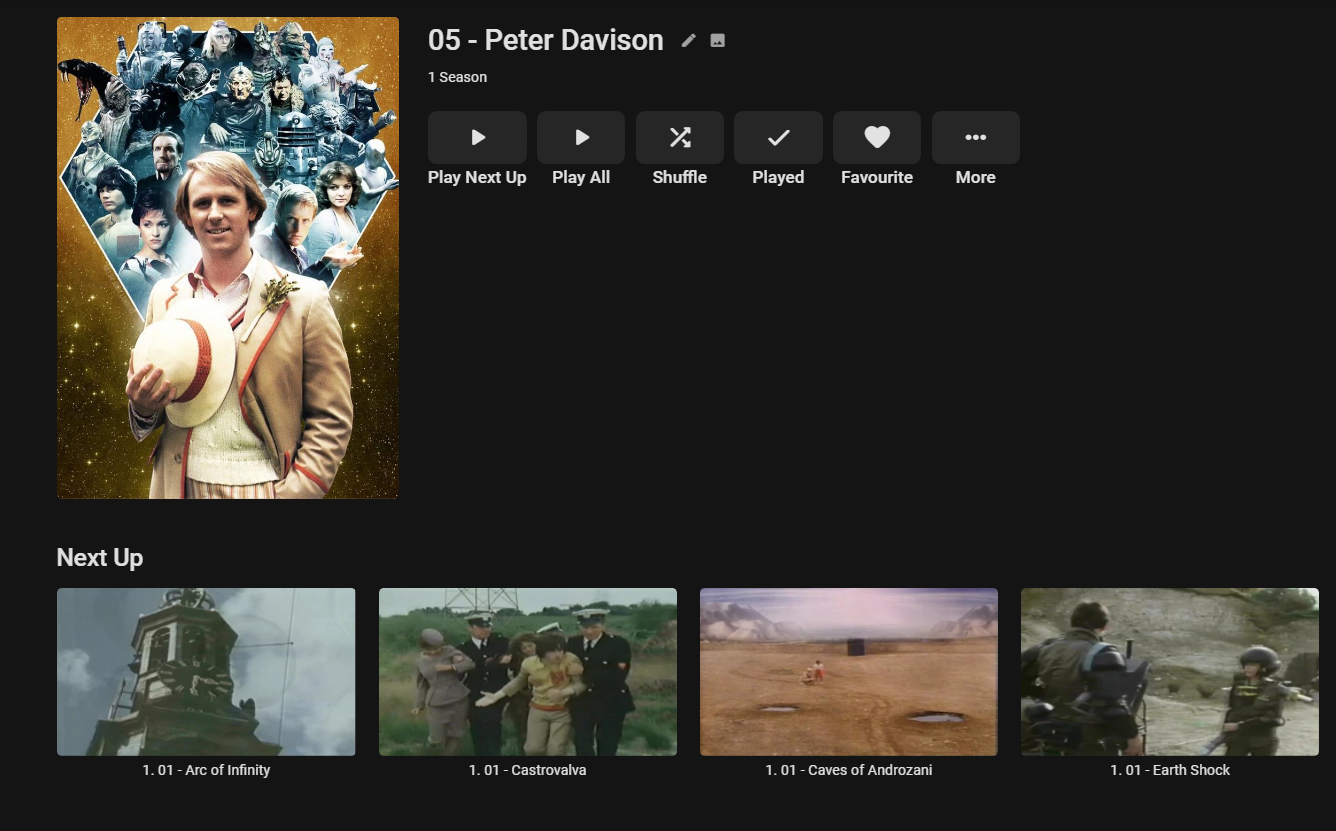Open Castrovalva episode thumbnail

(x=528, y=672)
